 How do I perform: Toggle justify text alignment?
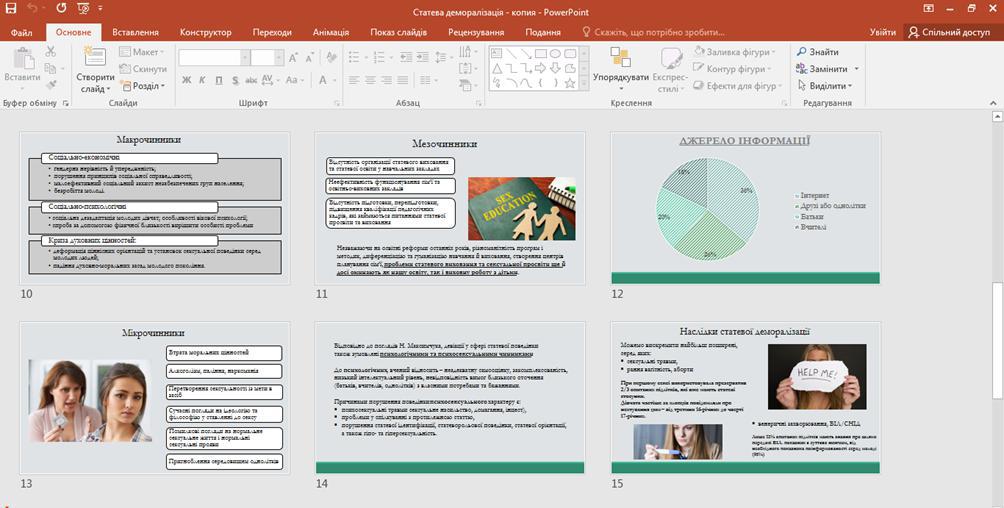pos(401,80)
